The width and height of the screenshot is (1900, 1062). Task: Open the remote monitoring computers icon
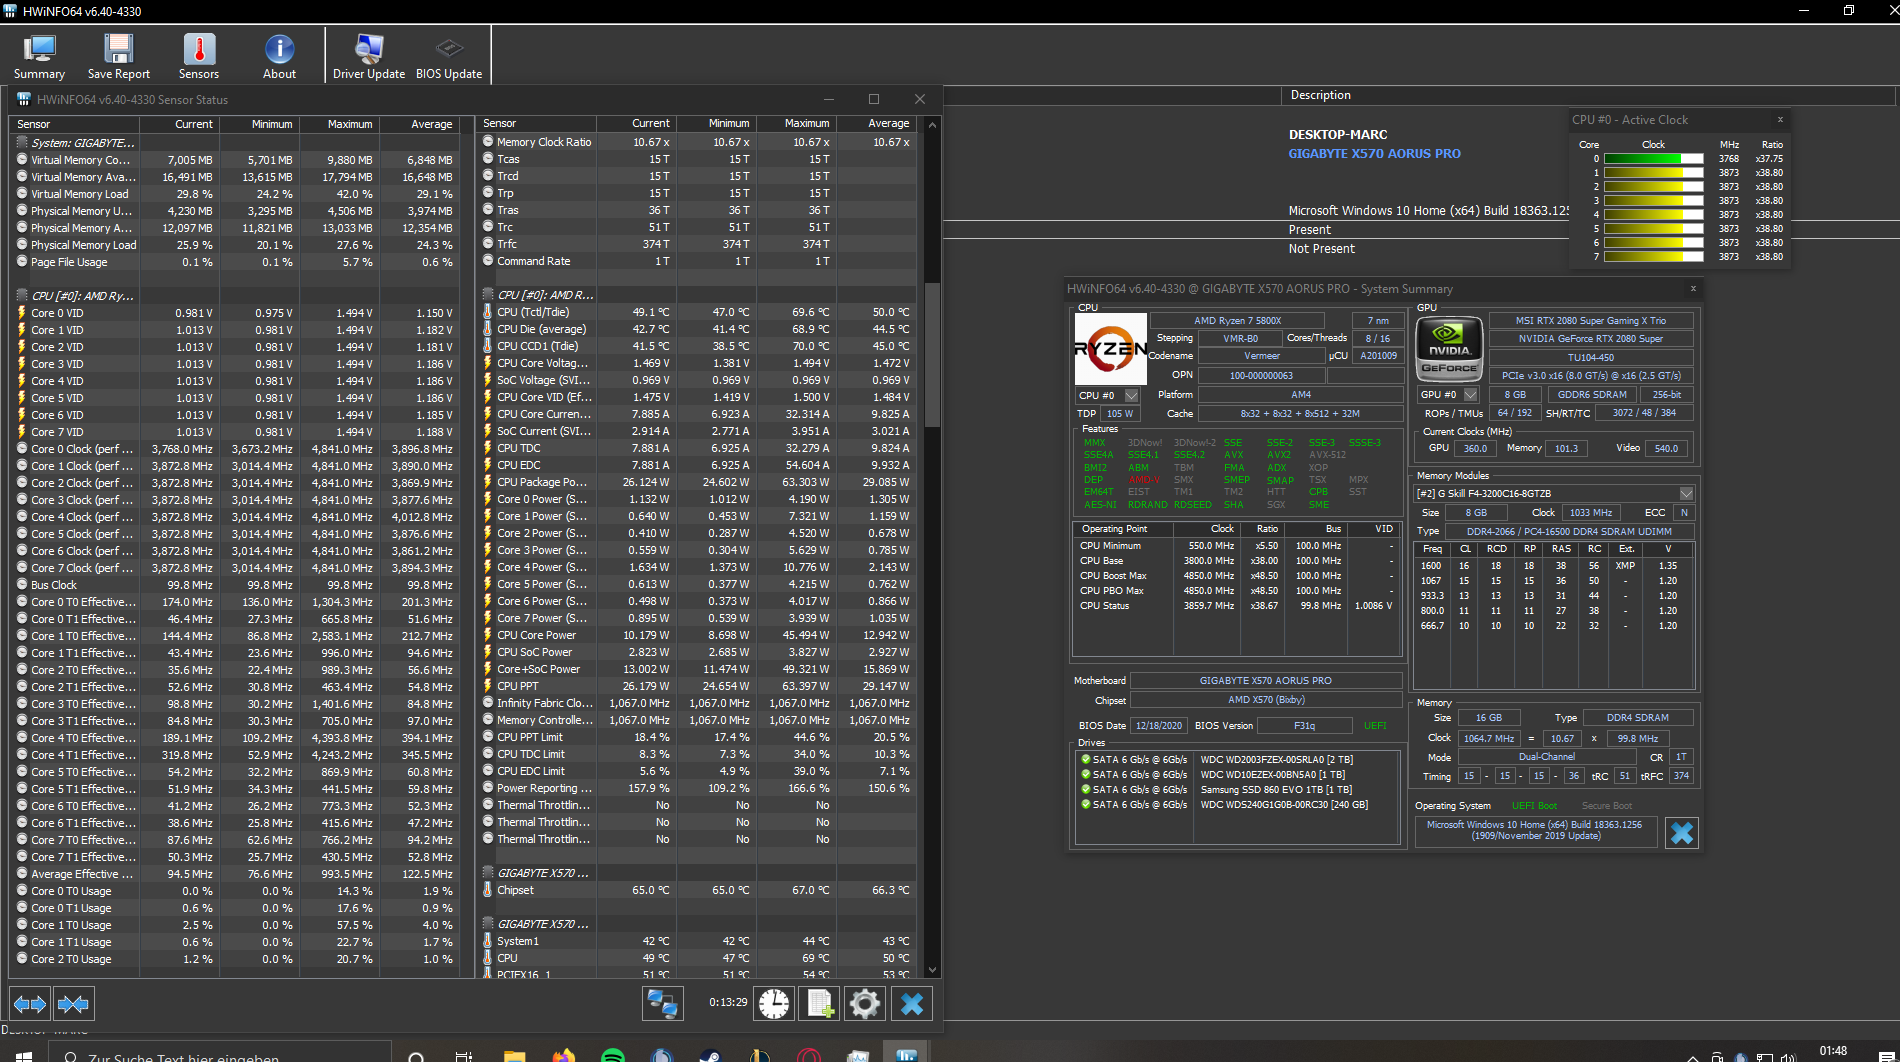tap(662, 1003)
